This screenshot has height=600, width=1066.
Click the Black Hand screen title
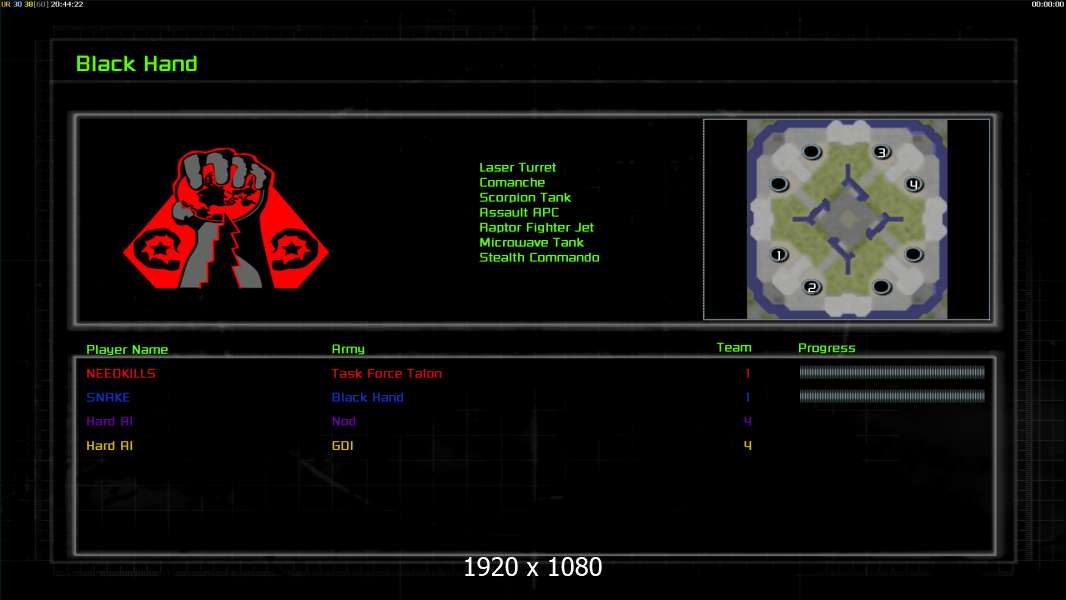[137, 64]
